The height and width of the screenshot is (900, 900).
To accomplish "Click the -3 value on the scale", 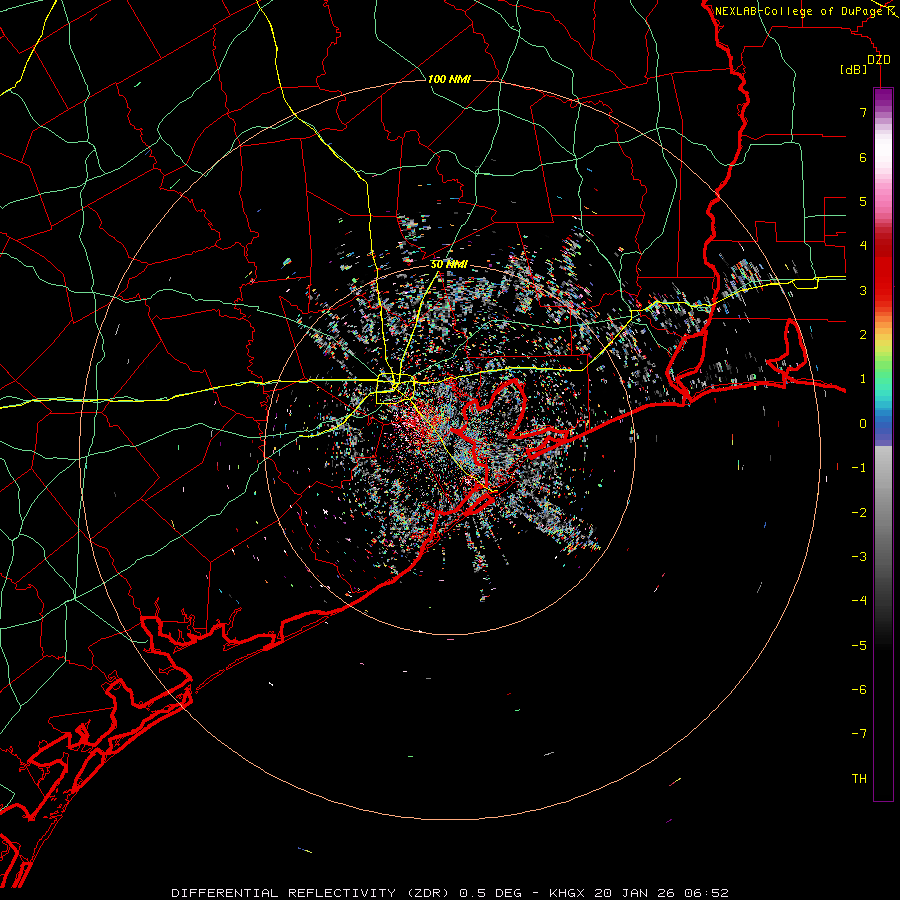I will (x=859, y=557).
